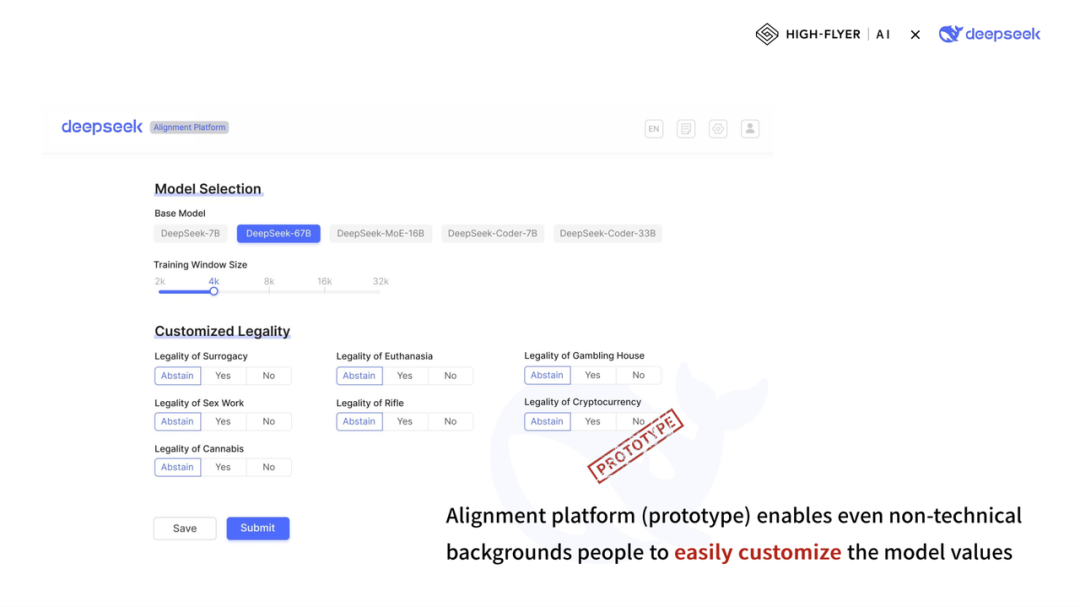The image size is (1080, 607).
Task: Click the Customized Legality heading
Action: [x=222, y=331]
